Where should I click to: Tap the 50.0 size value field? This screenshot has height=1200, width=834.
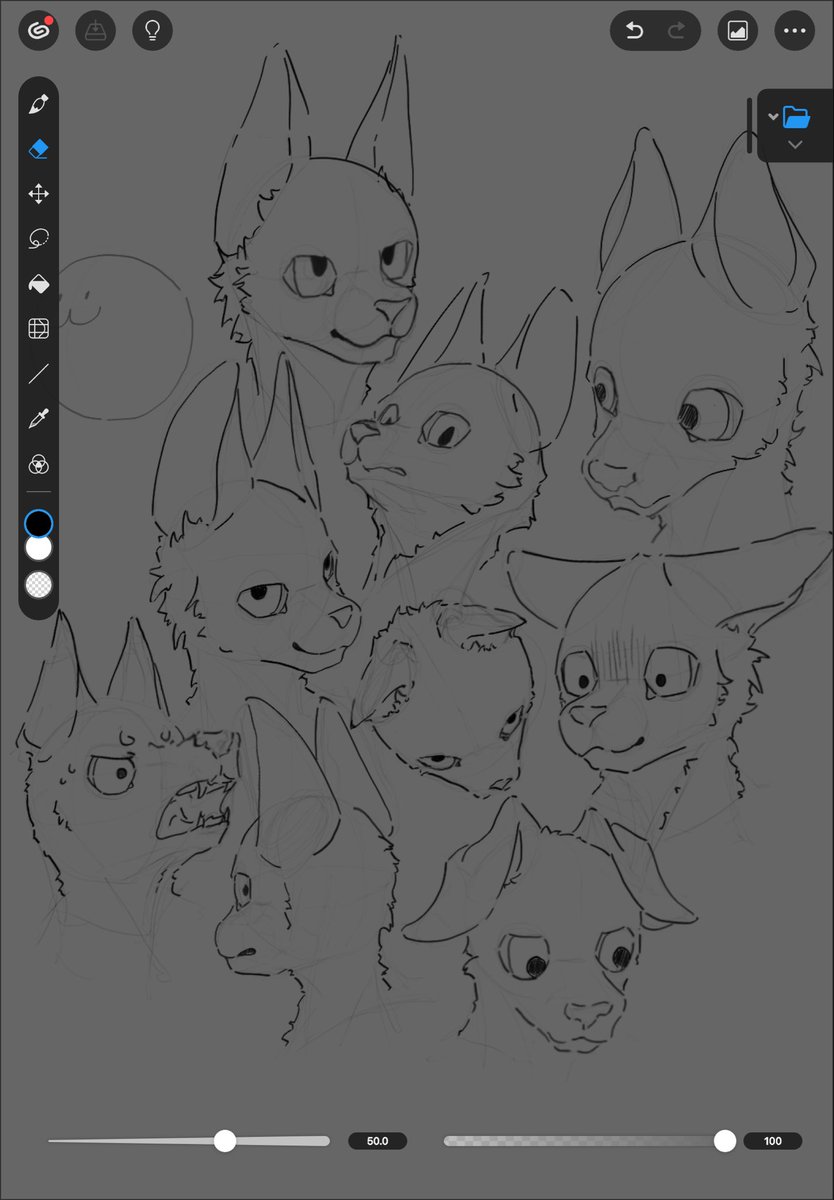point(377,1141)
